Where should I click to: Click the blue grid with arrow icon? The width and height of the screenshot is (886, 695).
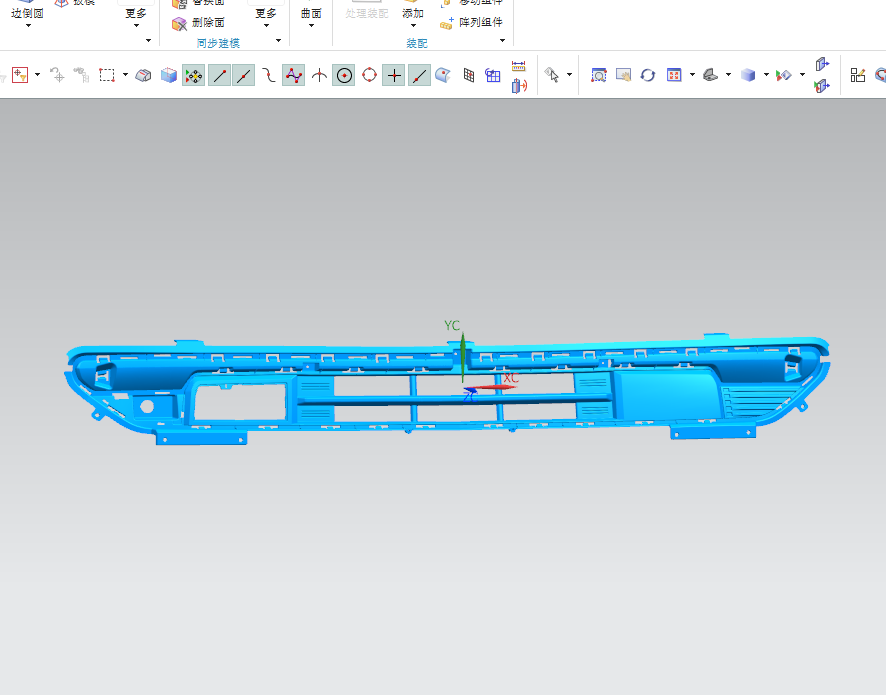pyautogui.click(x=493, y=75)
